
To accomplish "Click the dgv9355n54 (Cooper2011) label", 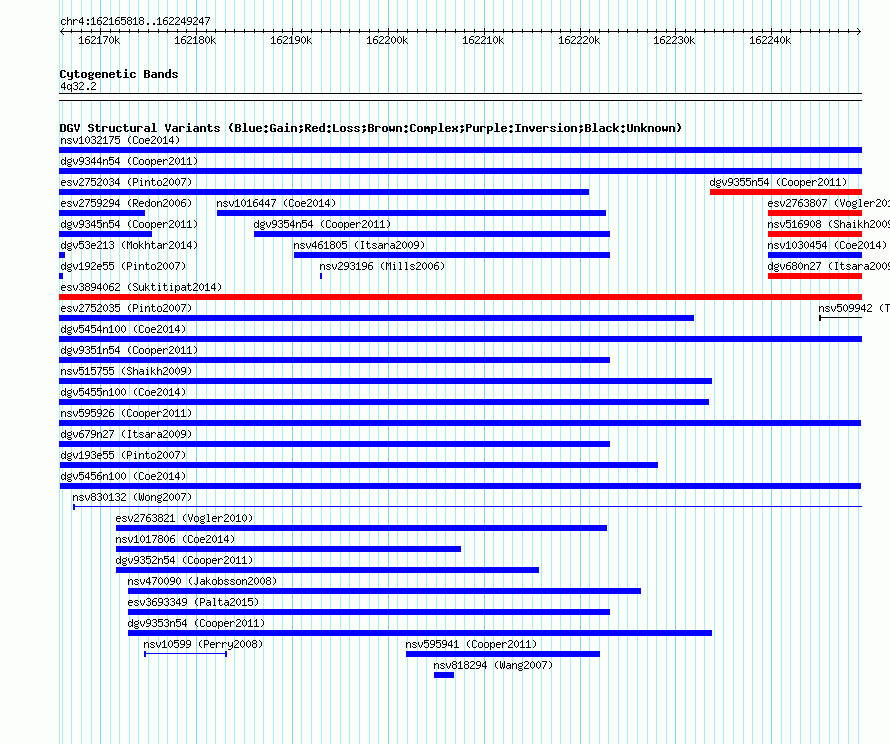I will click(778, 182).
